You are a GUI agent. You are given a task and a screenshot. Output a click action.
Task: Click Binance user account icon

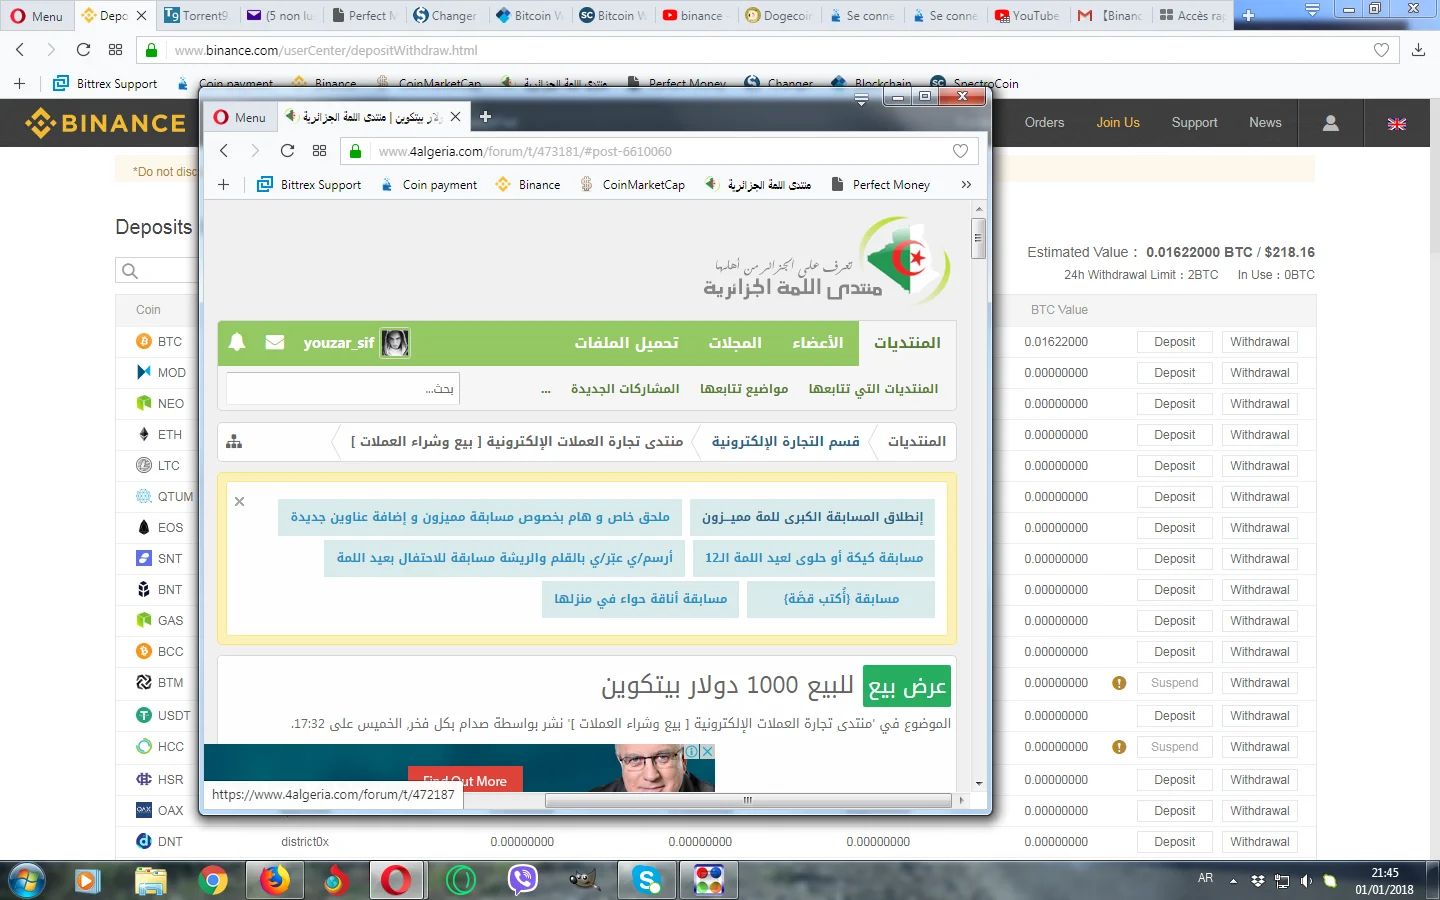tap(1330, 123)
